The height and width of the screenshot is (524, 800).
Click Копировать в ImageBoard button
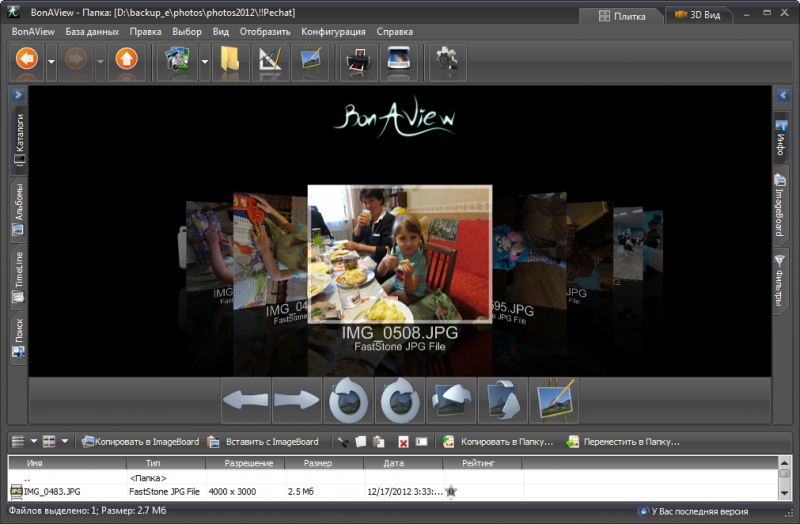pos(138,441)
